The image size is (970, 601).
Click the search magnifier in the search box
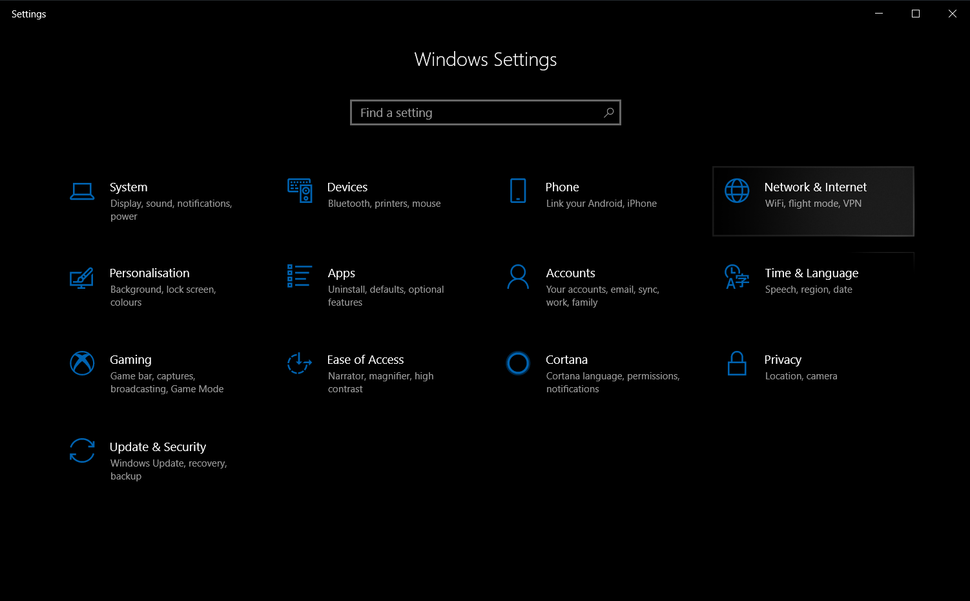(609, 112)
